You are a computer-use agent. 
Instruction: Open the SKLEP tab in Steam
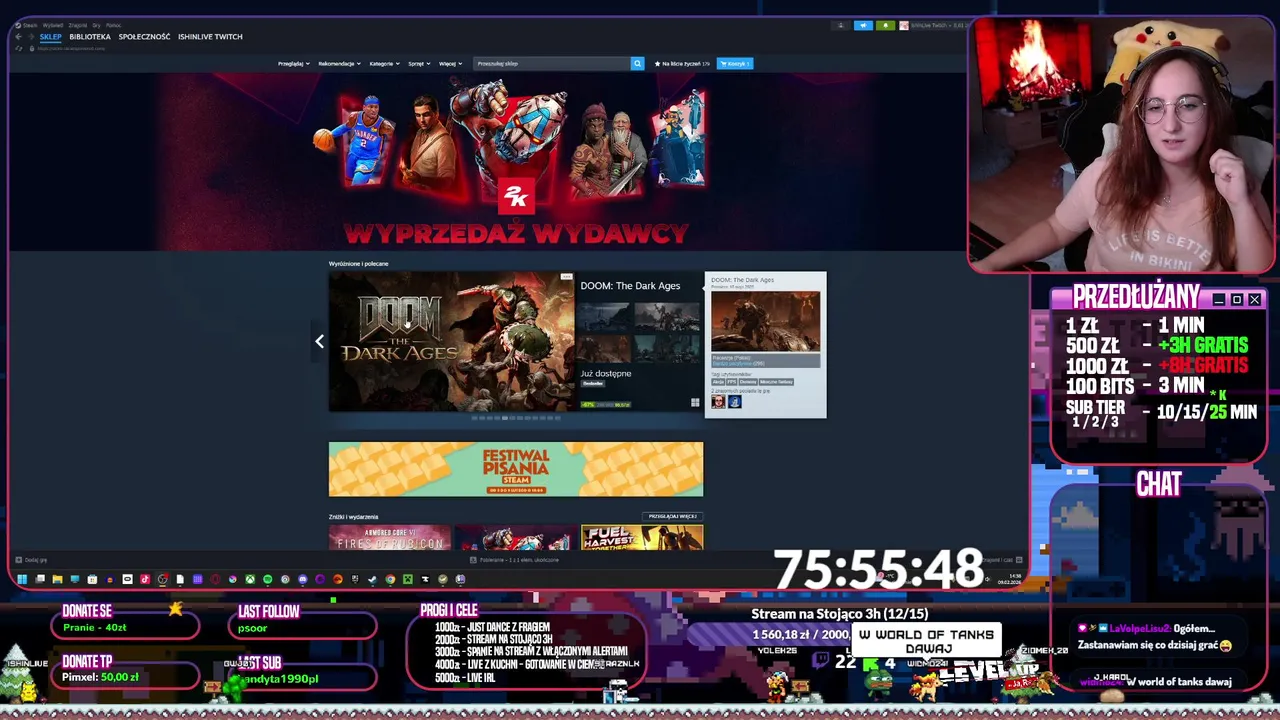pos(50,37)
